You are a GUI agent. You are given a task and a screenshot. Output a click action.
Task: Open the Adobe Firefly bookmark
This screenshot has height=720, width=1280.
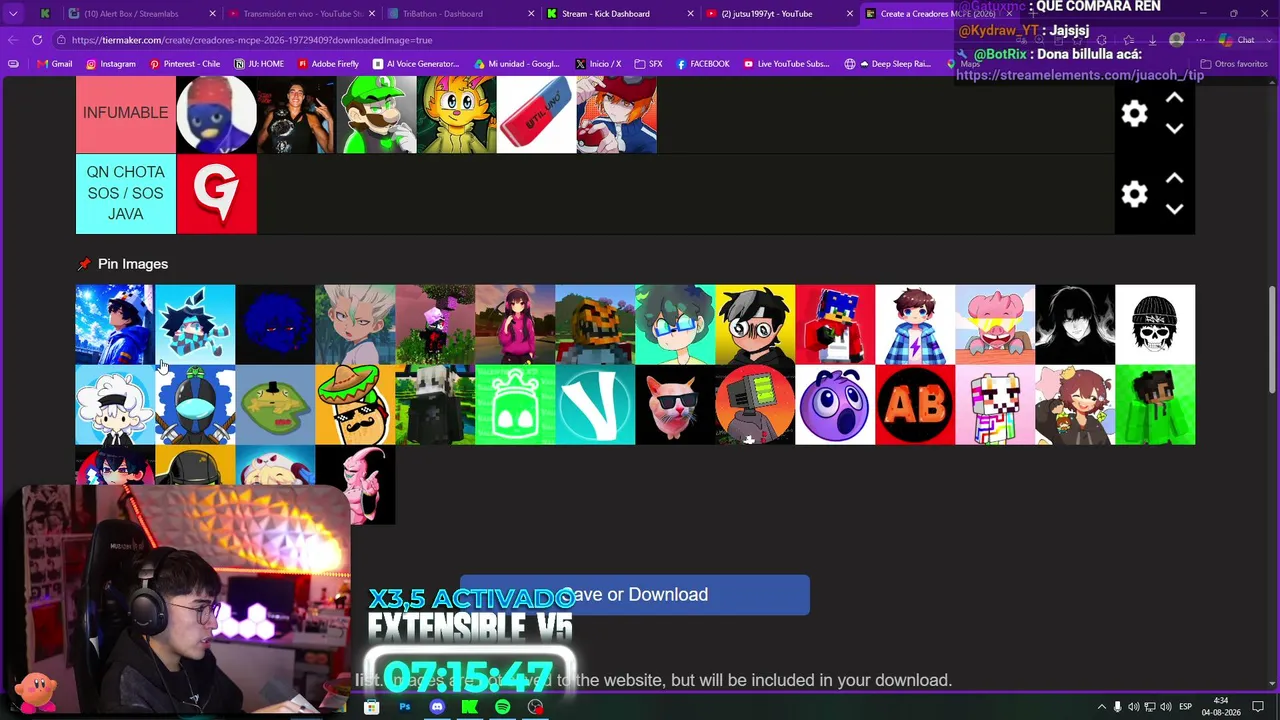point(328,64)
